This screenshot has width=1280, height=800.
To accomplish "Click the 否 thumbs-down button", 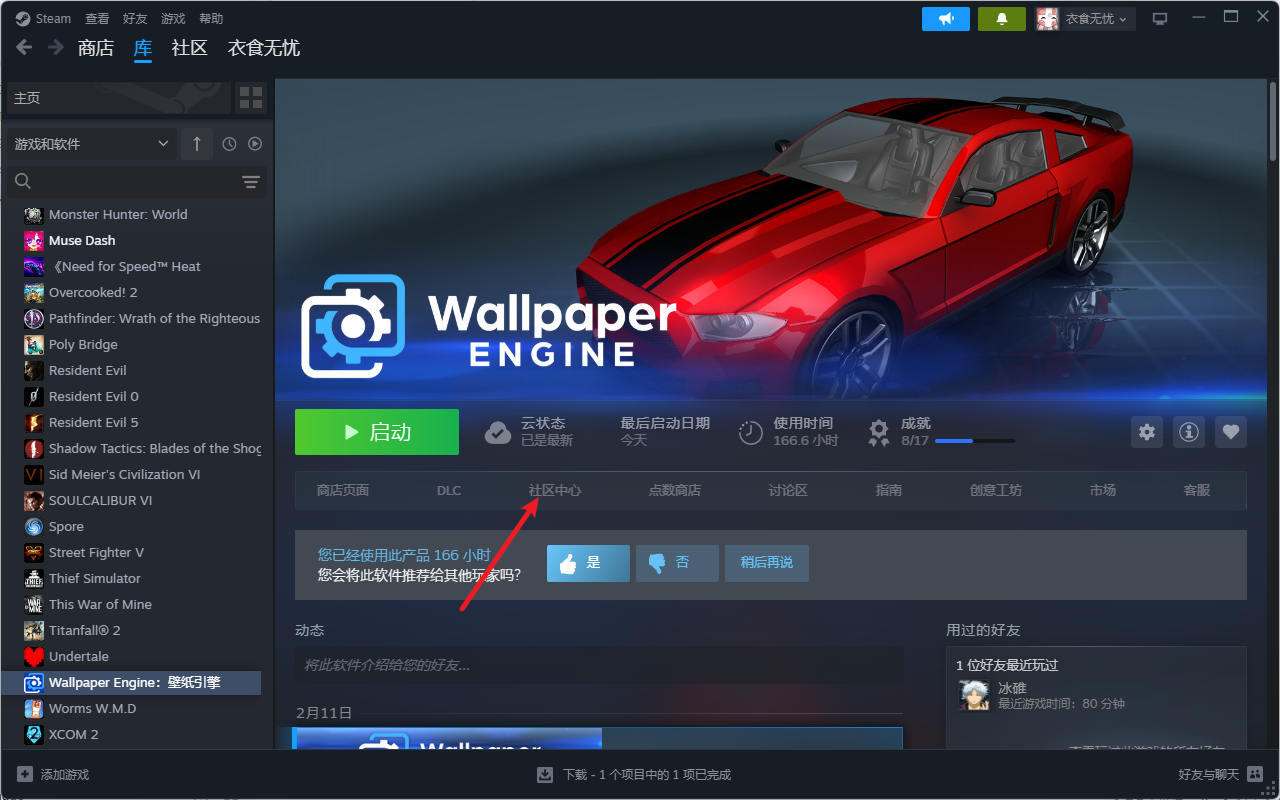I will click(677, 563).
